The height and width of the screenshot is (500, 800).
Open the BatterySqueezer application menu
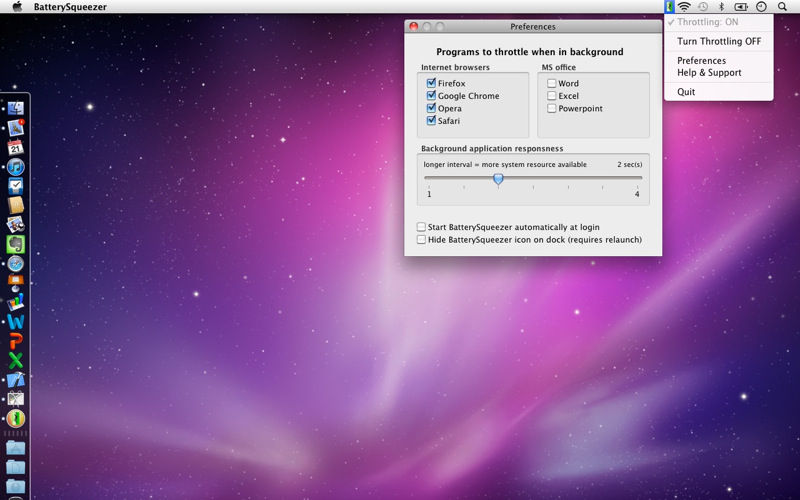click(70, 7)
